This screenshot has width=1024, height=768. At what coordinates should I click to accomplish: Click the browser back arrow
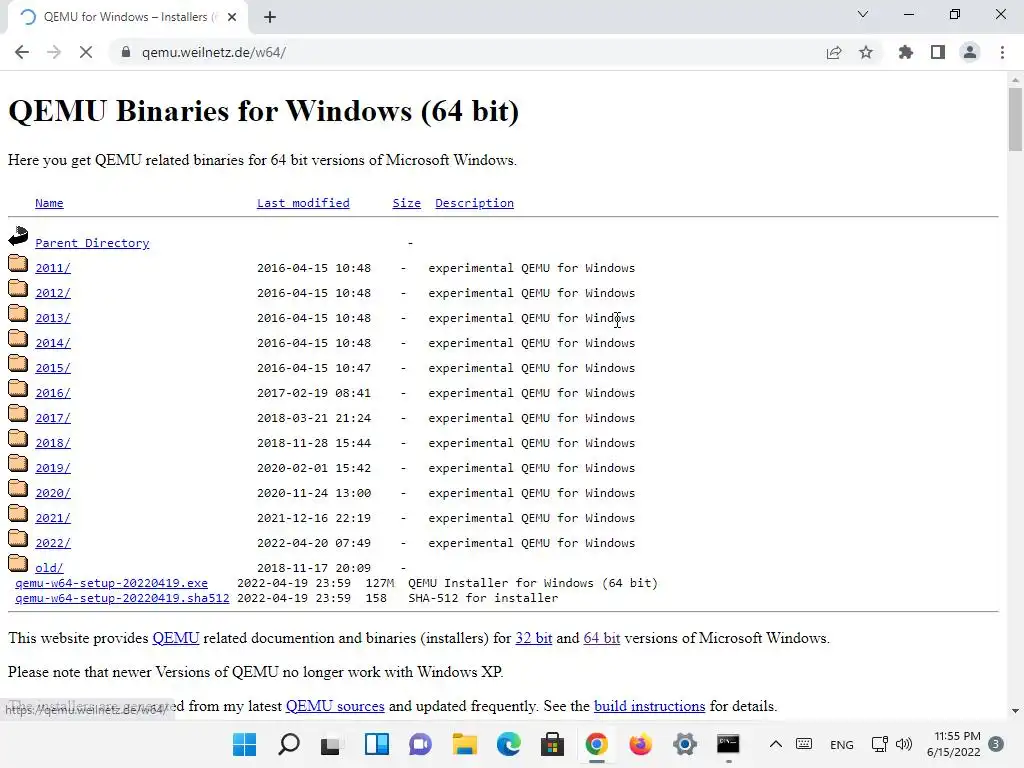click(22, 52)
